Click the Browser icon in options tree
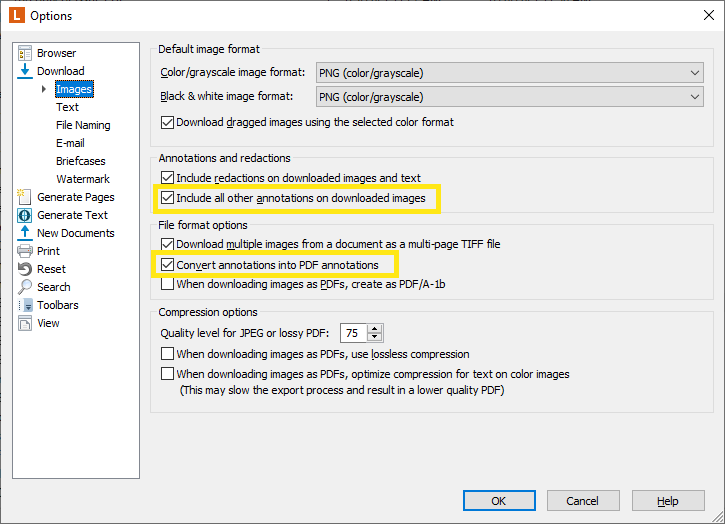Image resolution: width=725 pixels, height=524 pixels. [x=25, y=53]
